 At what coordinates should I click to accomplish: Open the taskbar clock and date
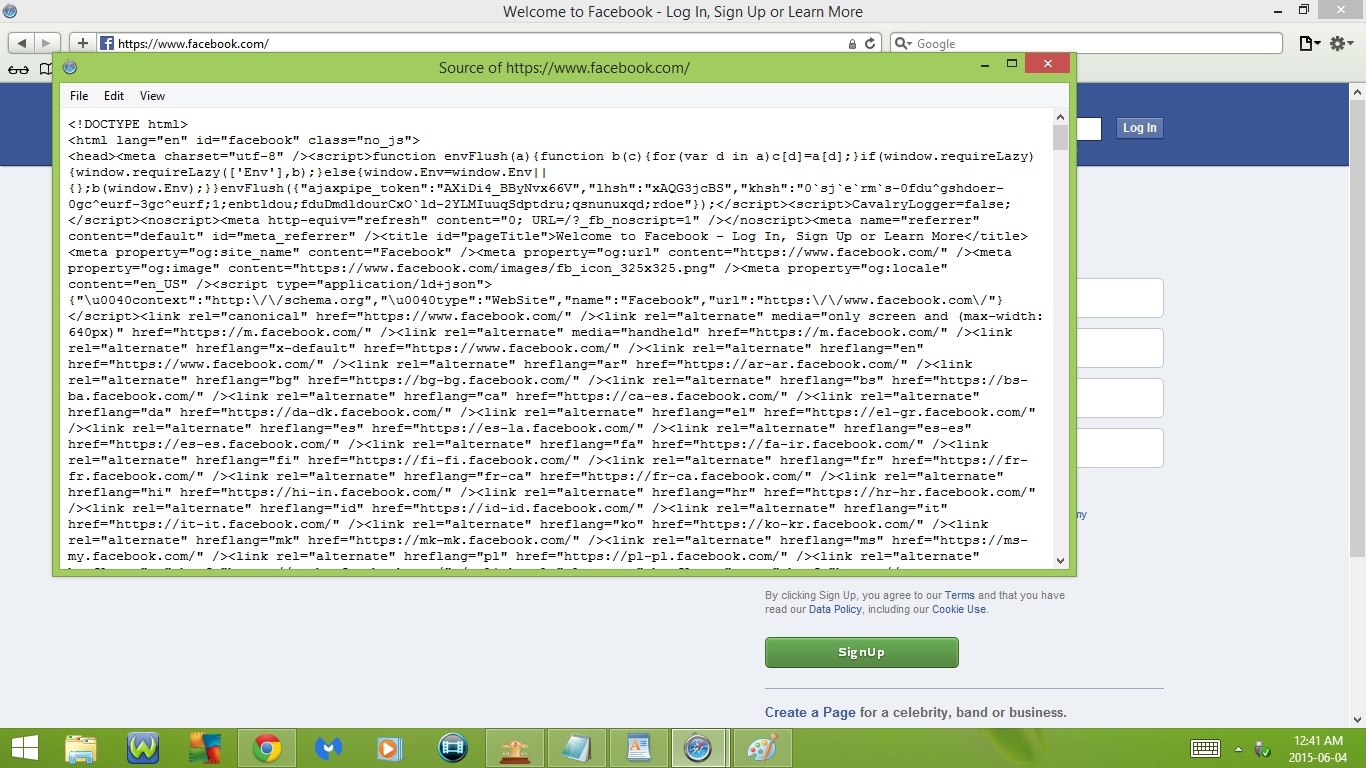click(x=1317, y=748)
